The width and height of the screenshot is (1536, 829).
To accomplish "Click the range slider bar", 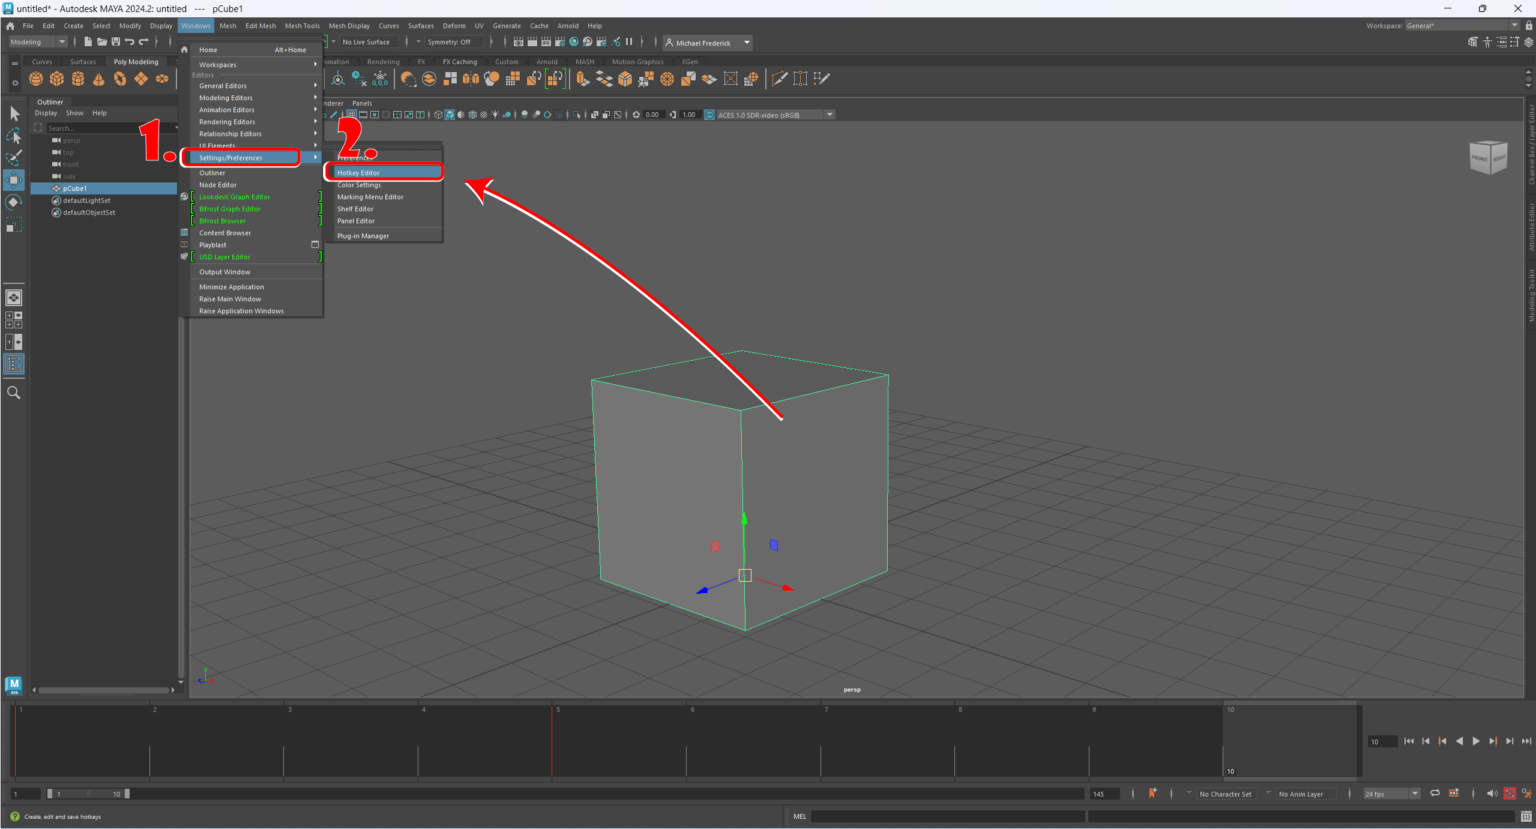I will pyautogui.click(x=88, y=794).
